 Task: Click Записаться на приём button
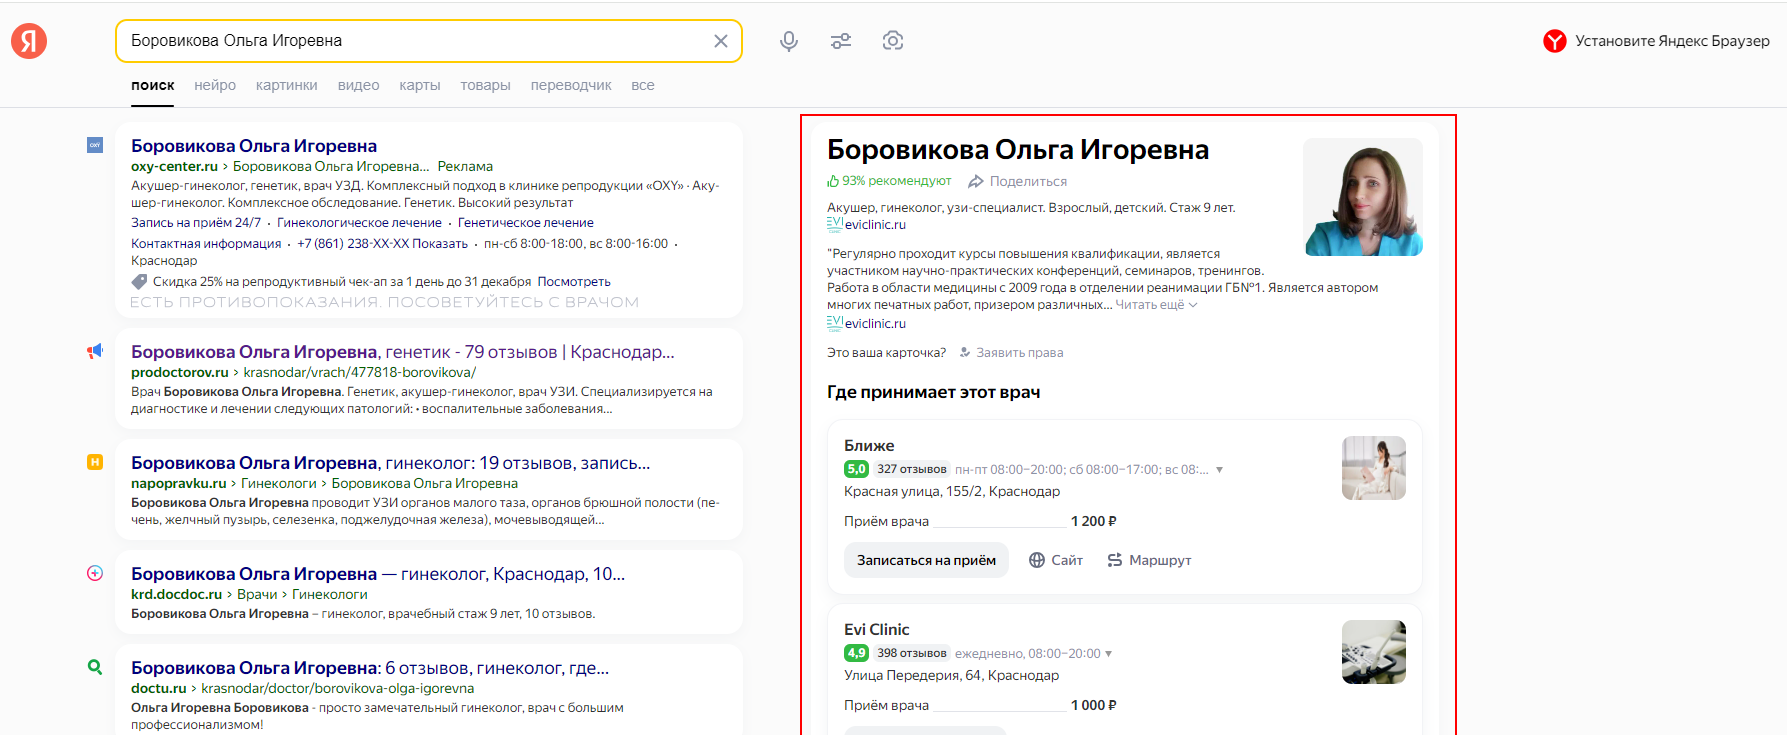click(x=926, y=560)
